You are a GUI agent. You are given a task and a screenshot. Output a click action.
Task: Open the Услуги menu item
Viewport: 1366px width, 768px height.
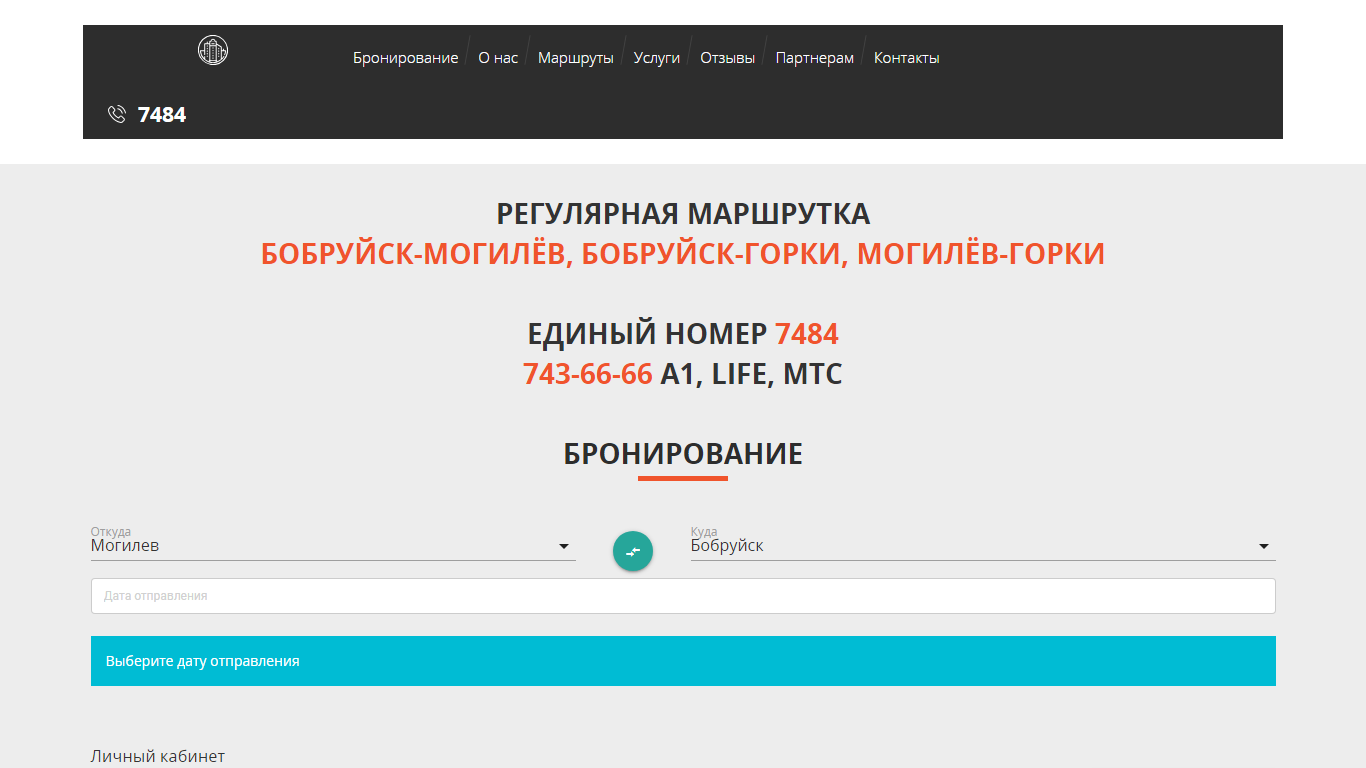point(657,58)
